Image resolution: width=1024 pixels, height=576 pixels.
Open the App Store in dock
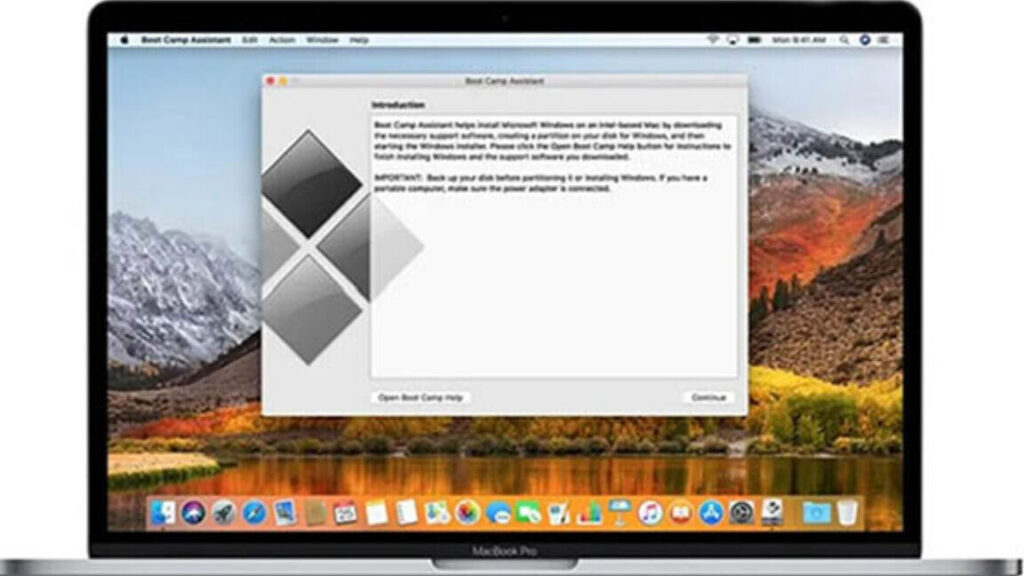point(711,513)
